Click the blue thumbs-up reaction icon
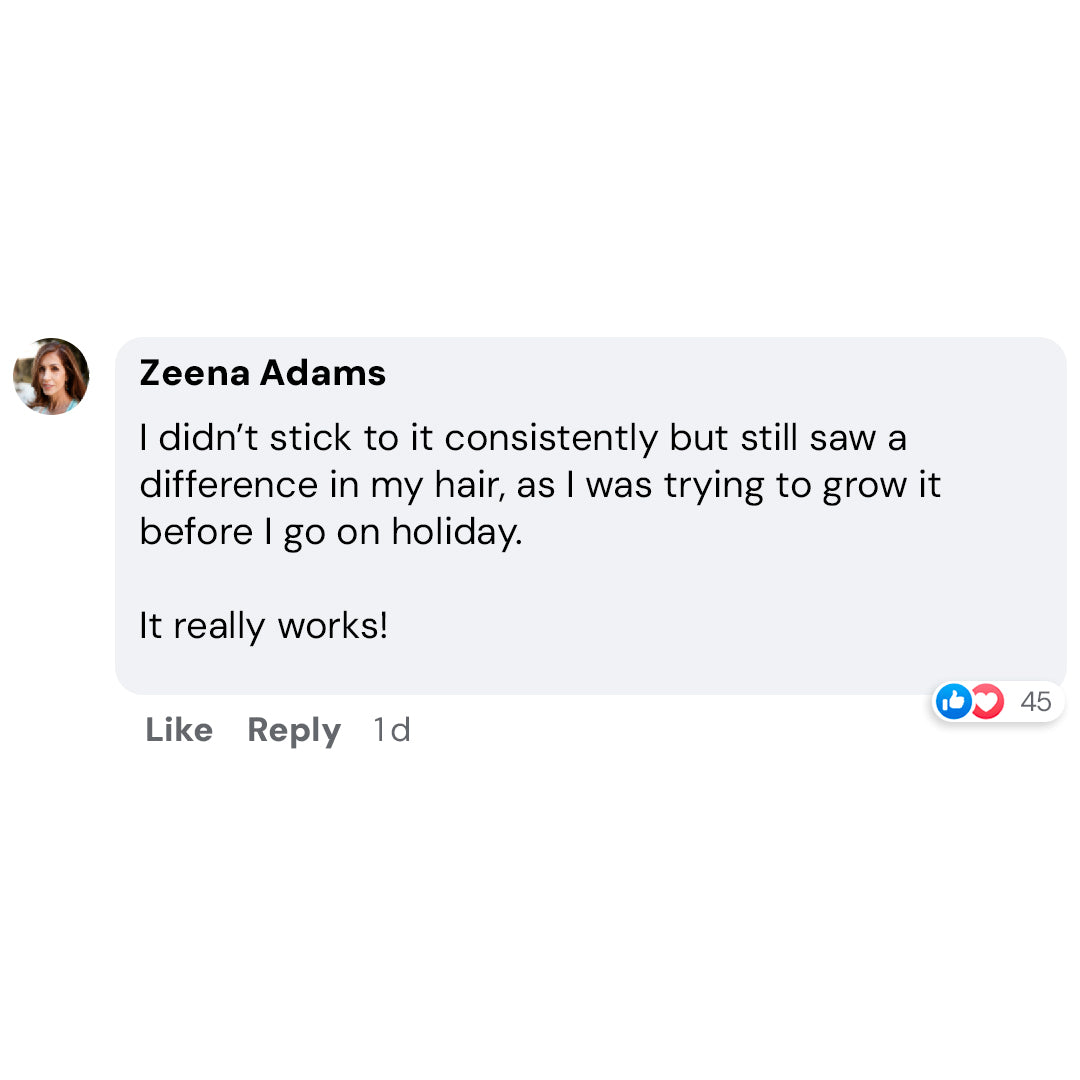The height and width of the screenshot is (1080, 1080). [954, 702]
